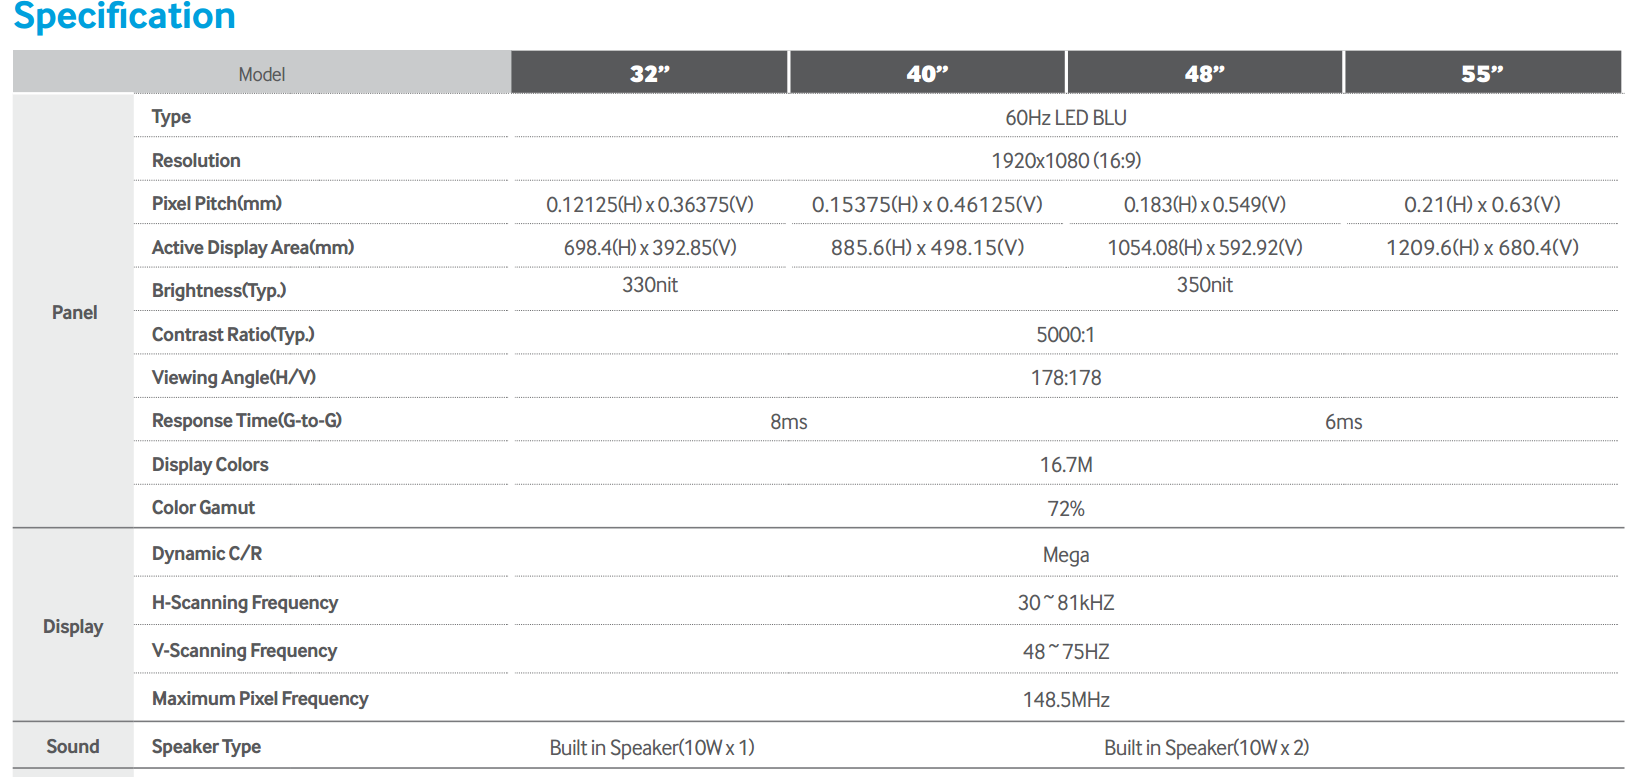
Task: Click the 1920x1080 (16:9) resolution value
Action: click(1066, 160)
